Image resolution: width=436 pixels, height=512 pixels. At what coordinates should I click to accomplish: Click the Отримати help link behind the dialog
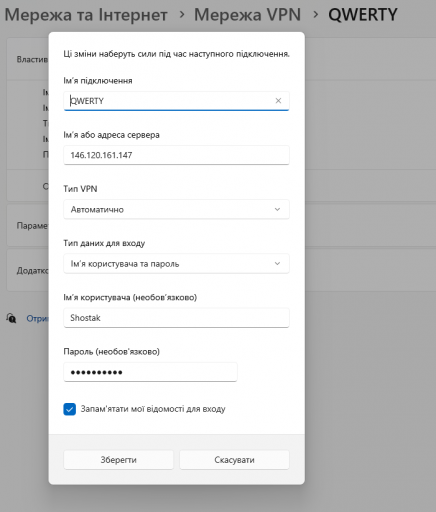pyautogui.click(x=37, y=319)
